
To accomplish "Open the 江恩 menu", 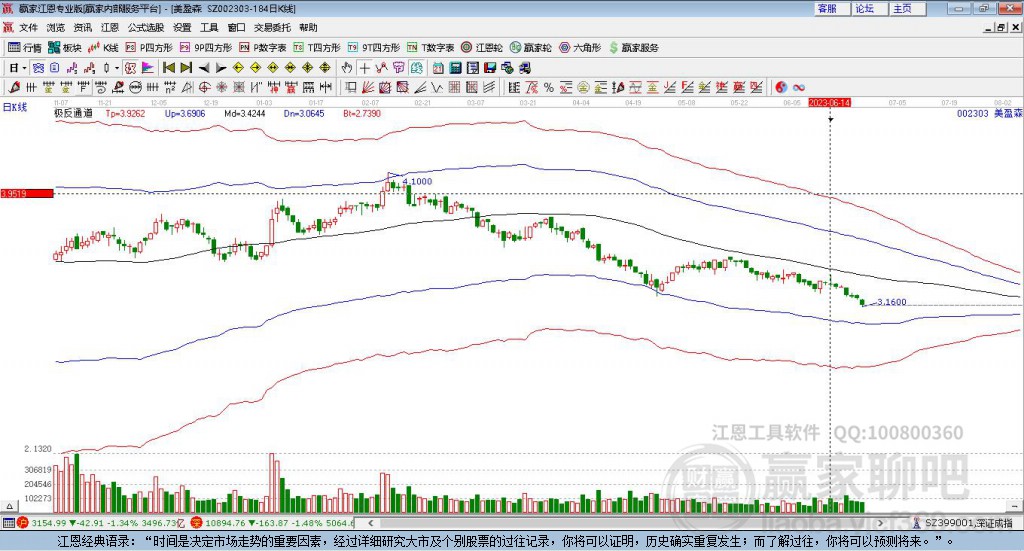I will pos(110,27).
